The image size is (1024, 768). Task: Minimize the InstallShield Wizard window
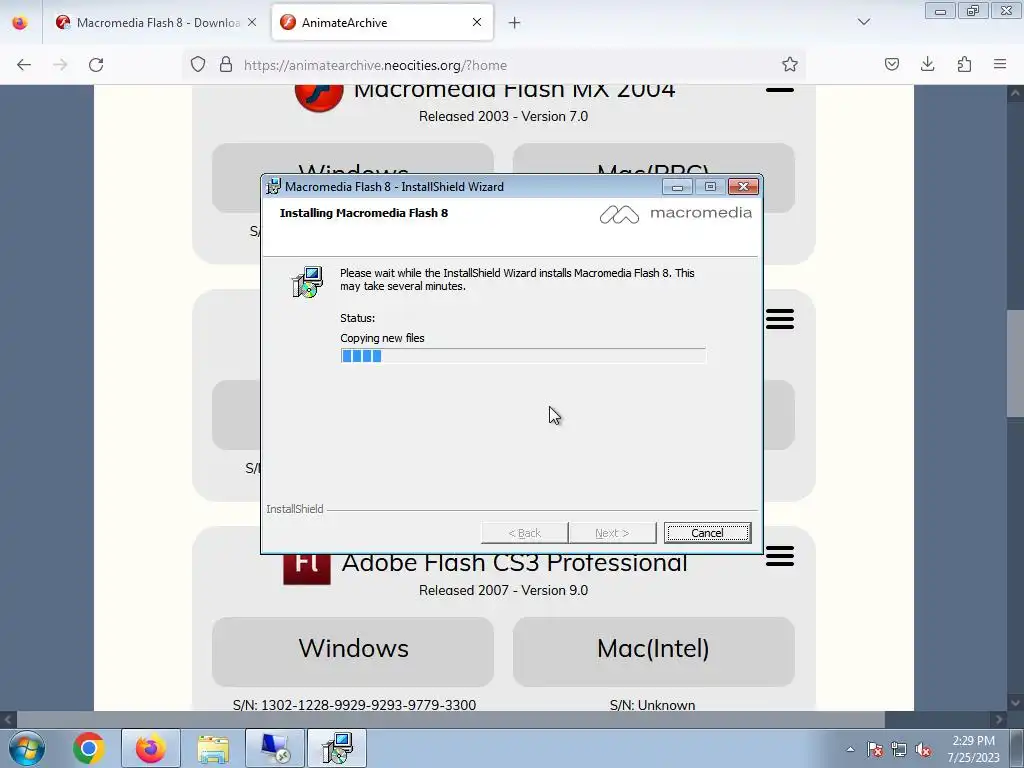click(x=677, y=187)
